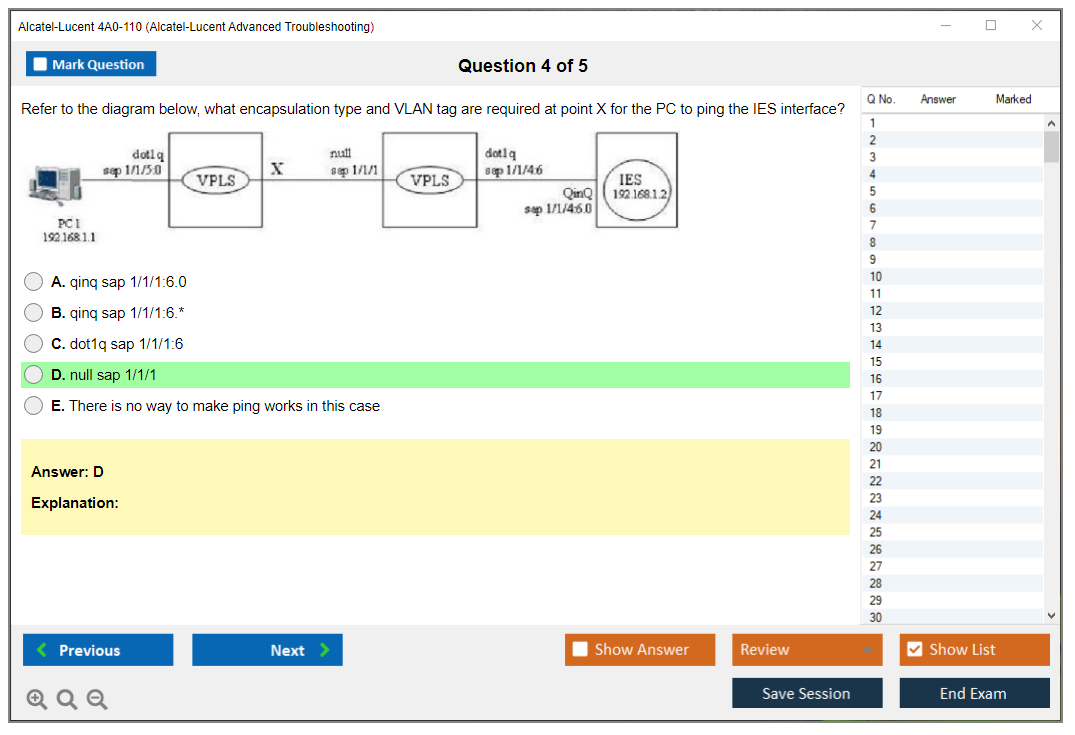Image resolution: width=1075 pixels, height=735 pixels.
Task: Click the Save Session button
Action: coord(807,693)
